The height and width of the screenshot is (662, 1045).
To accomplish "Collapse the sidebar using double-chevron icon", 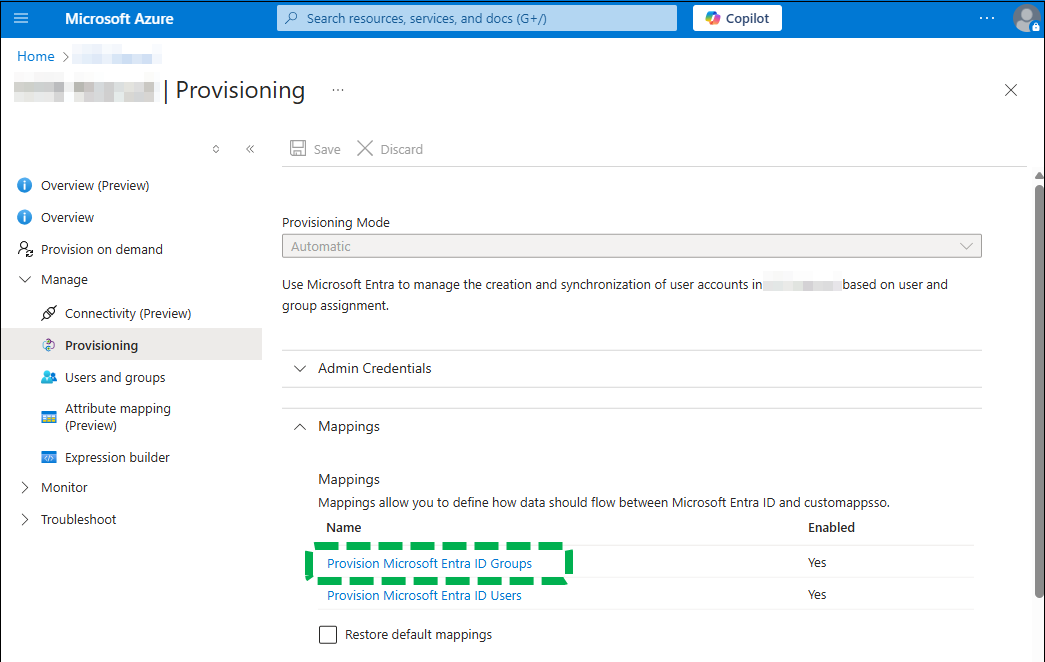I will coord(250,149).
